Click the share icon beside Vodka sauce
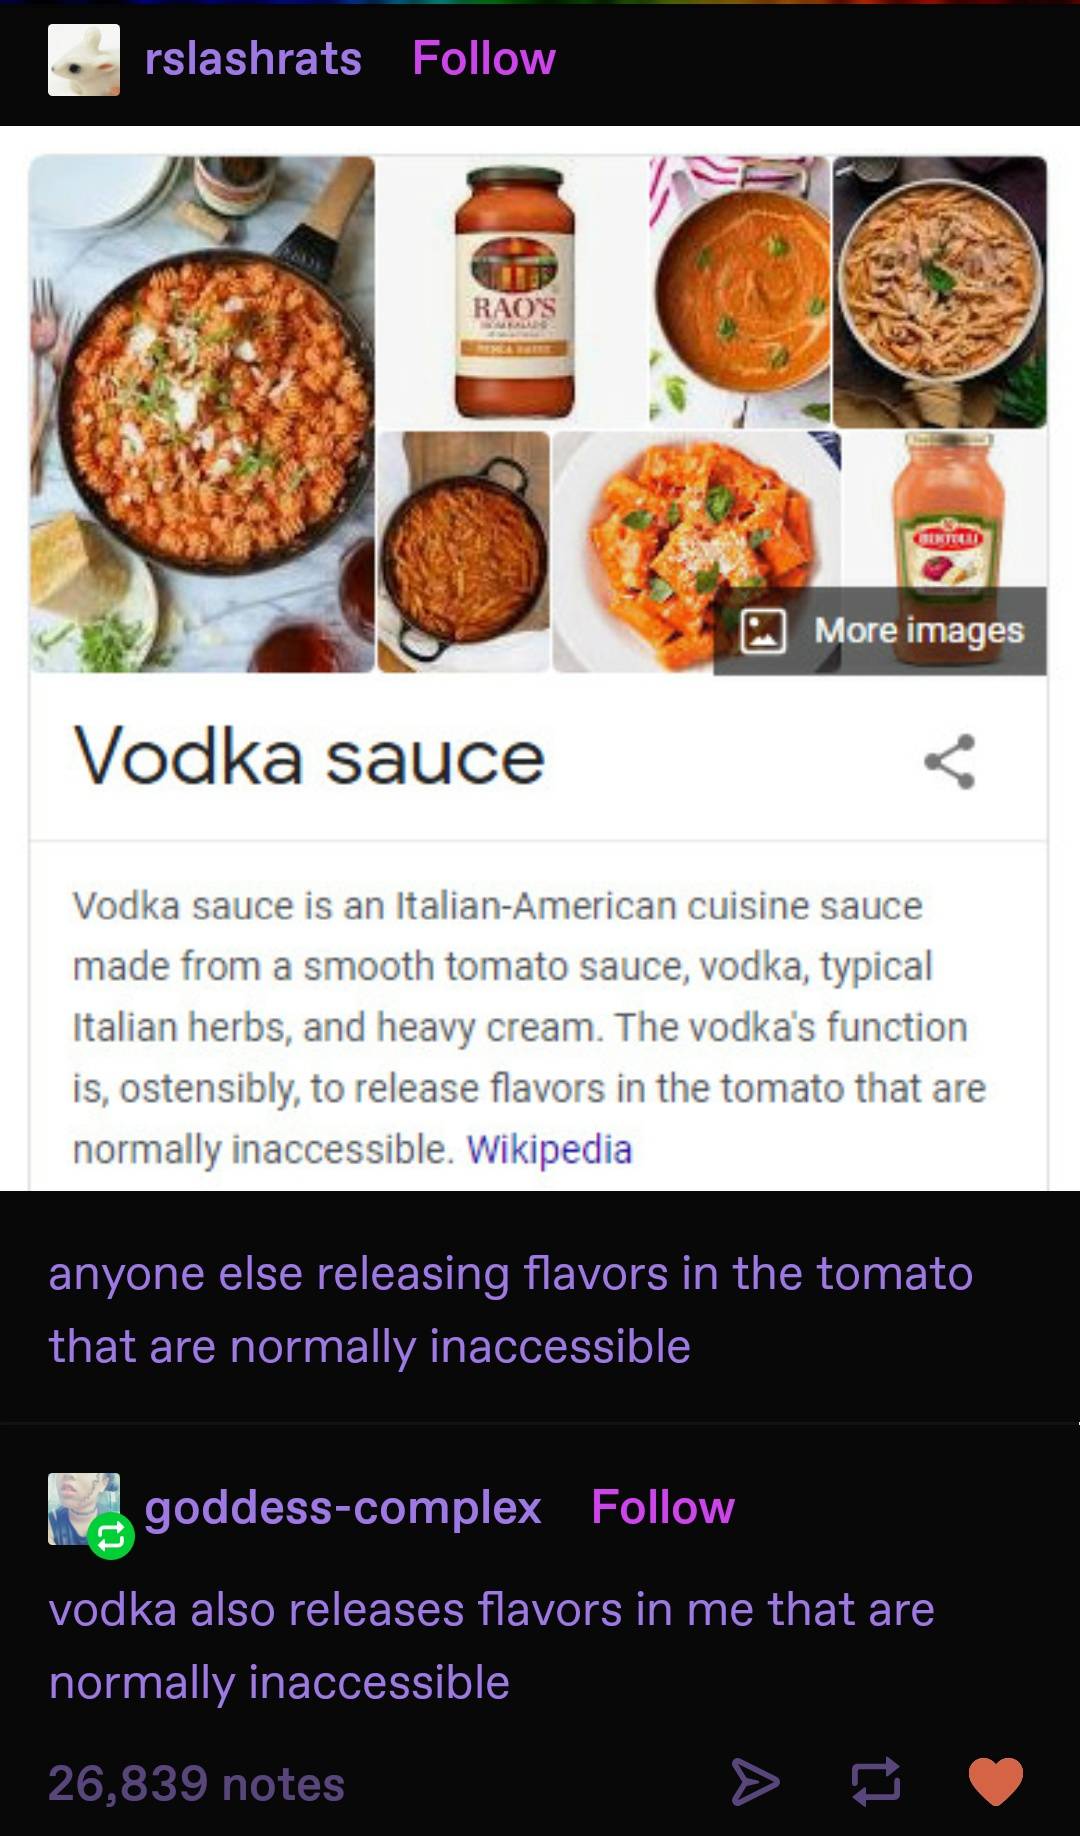The height and width of the screenshot is (1836, 1080). [949, 762]
